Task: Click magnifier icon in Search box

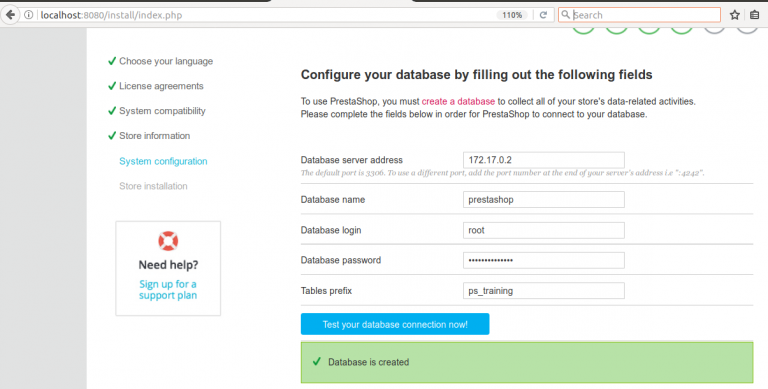Action: point(566,15)
